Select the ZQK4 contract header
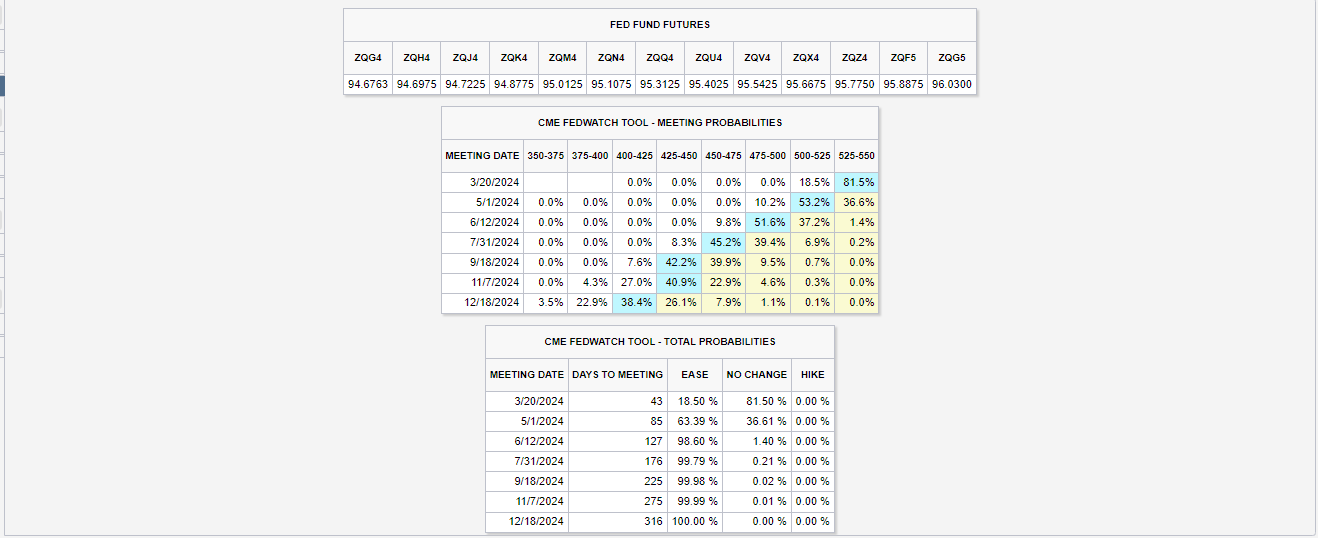1318x538 pixels. 514,58
